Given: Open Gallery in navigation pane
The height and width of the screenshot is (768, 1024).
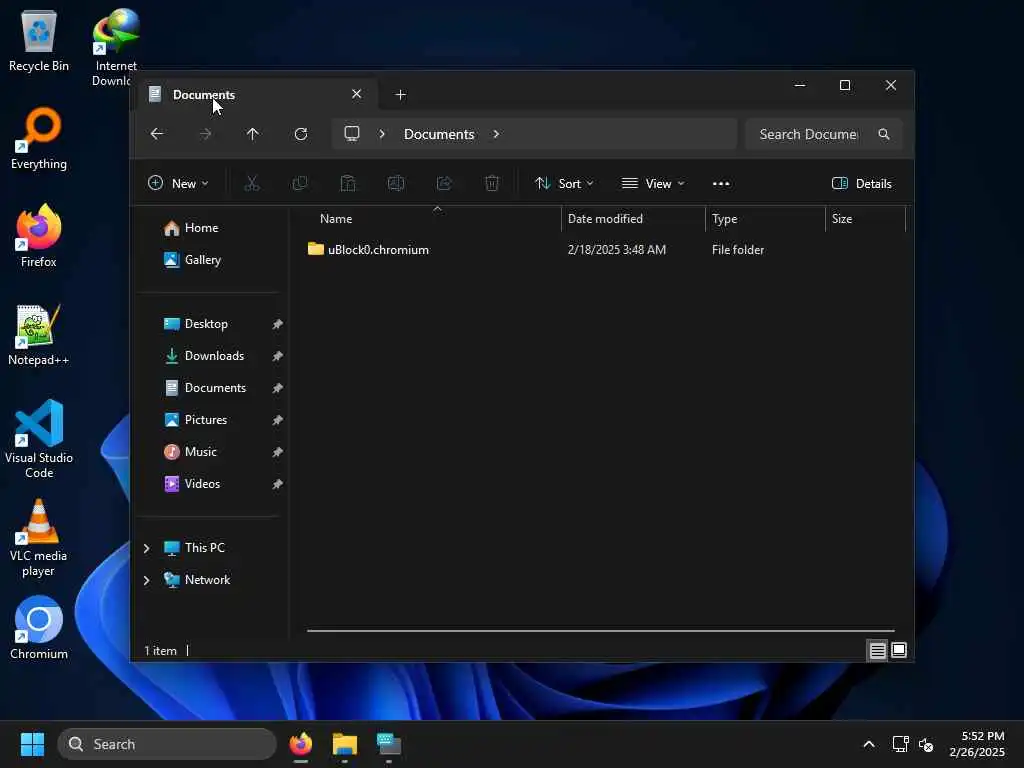Looking at the screenshot, I should (x=202, y=260).
